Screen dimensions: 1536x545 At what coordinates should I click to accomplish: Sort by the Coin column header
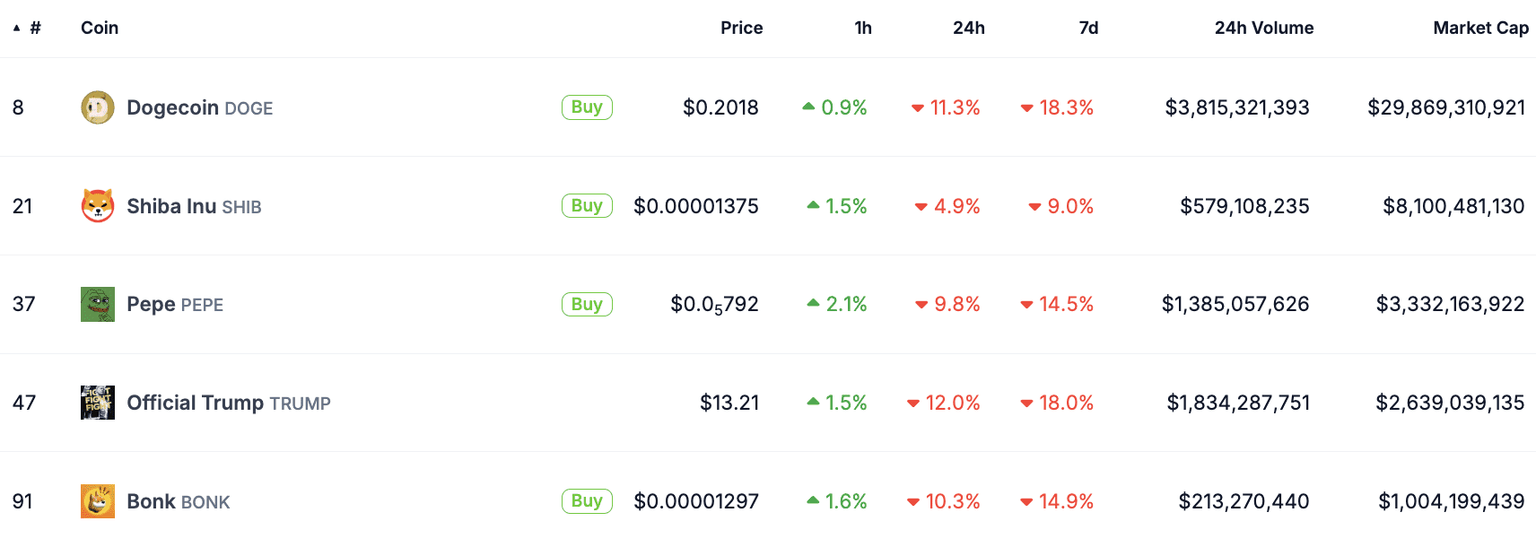click(x=99, y=28)
